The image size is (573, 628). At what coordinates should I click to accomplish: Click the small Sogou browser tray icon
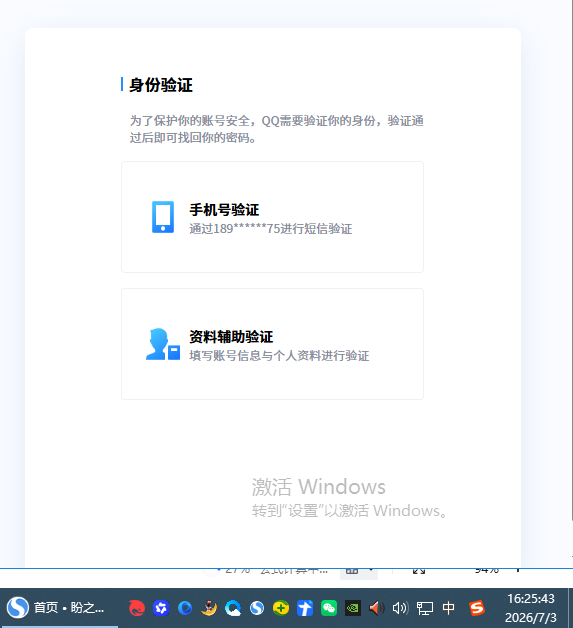[257, 608]
